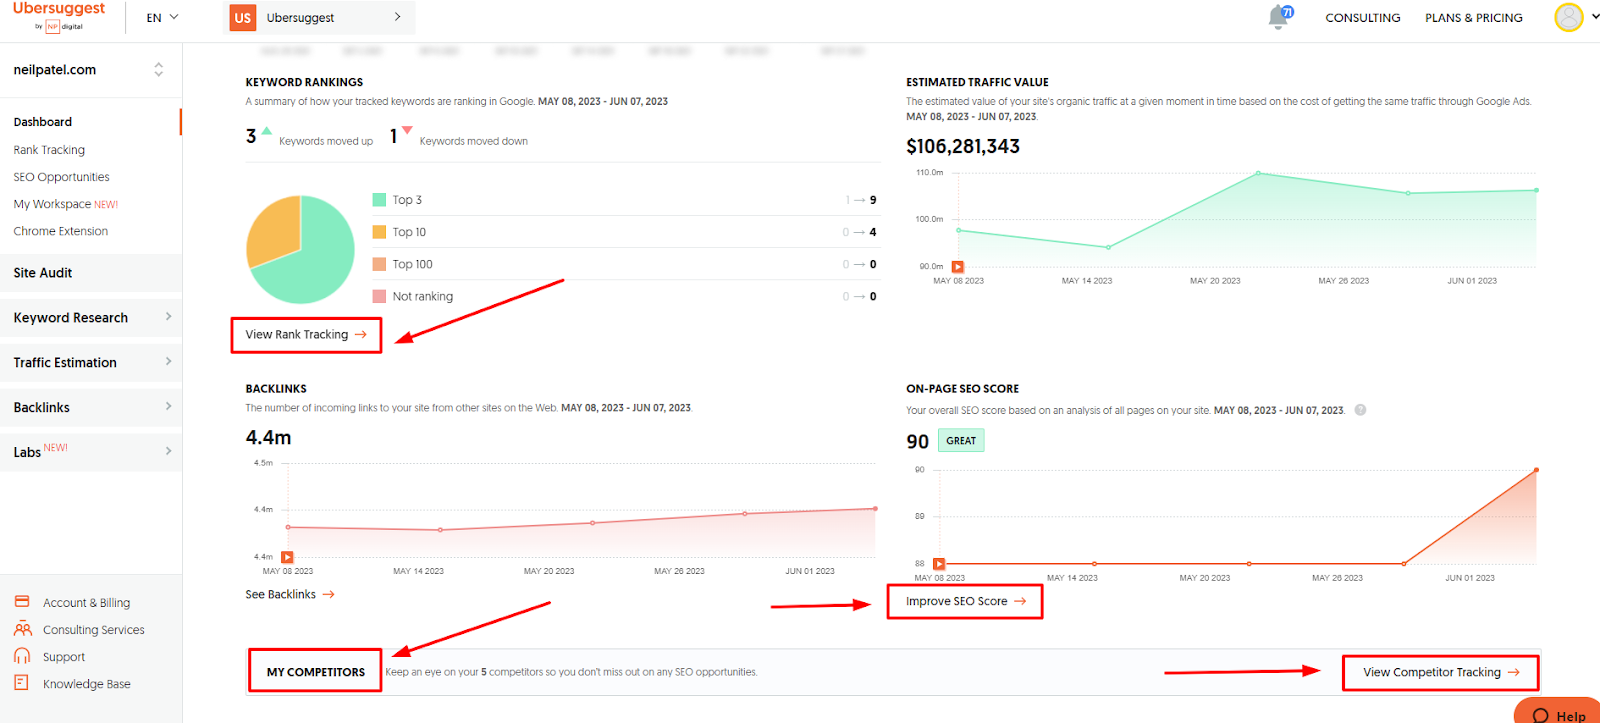Screen dimensions: 1600x723
Task: Click the play marker on Backlinks chart
Action: [287, 557]
